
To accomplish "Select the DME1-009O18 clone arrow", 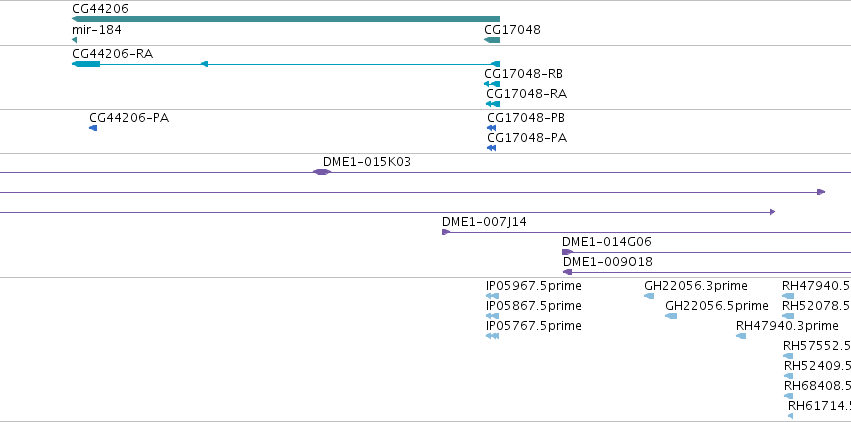I will [568, 272].
